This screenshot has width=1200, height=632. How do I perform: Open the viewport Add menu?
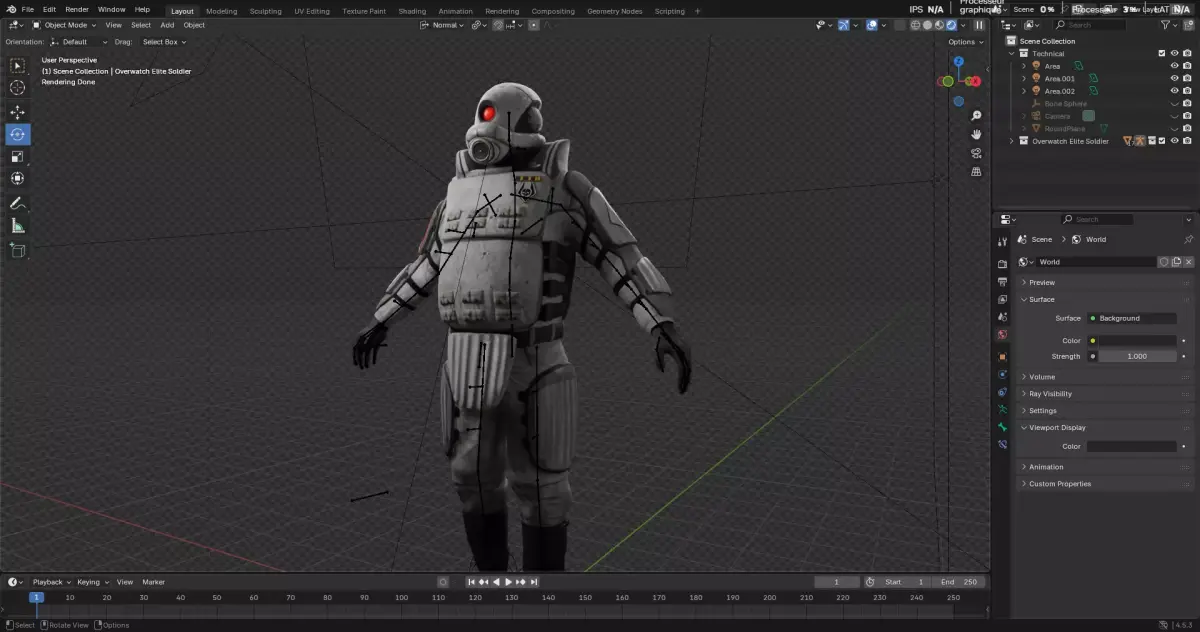[167, 25]
